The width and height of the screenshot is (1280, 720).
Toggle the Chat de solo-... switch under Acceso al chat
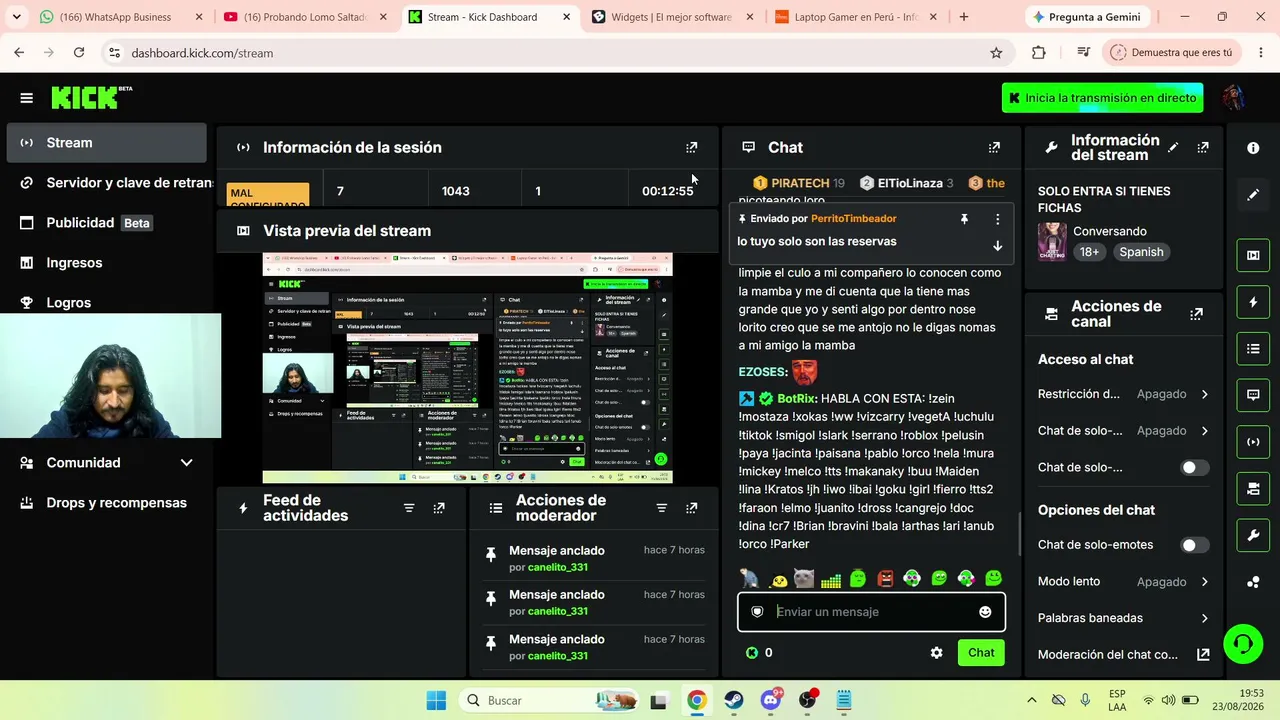[1194, 467]
